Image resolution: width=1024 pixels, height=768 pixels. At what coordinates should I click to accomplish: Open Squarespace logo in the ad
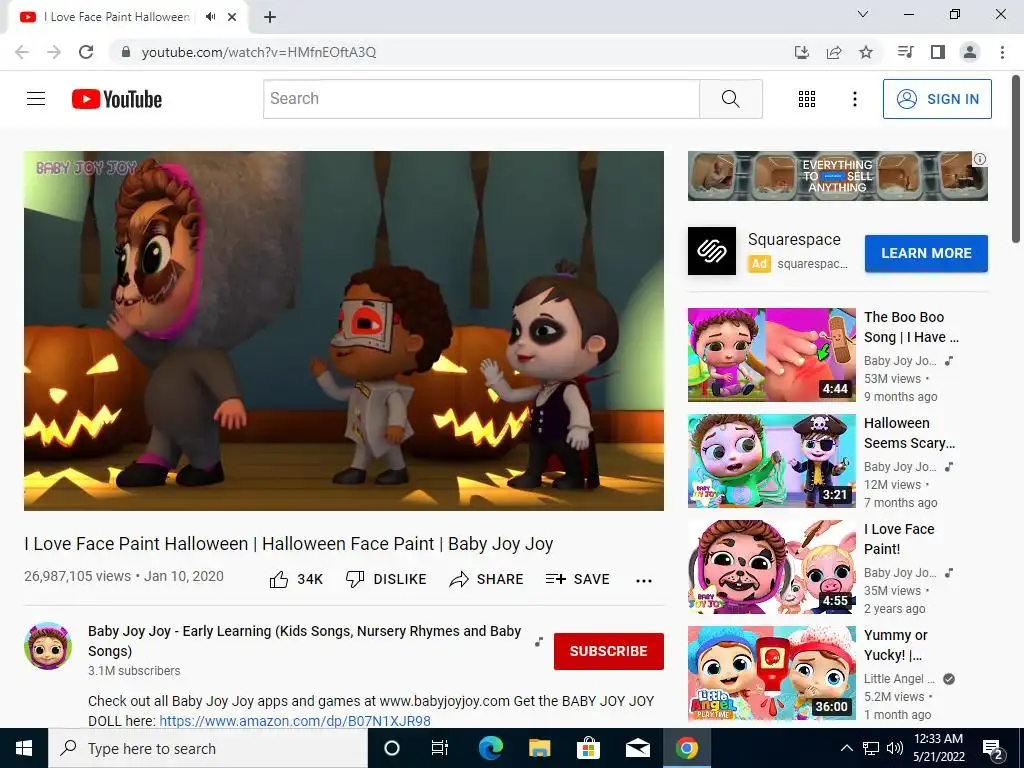click(712, 251)
